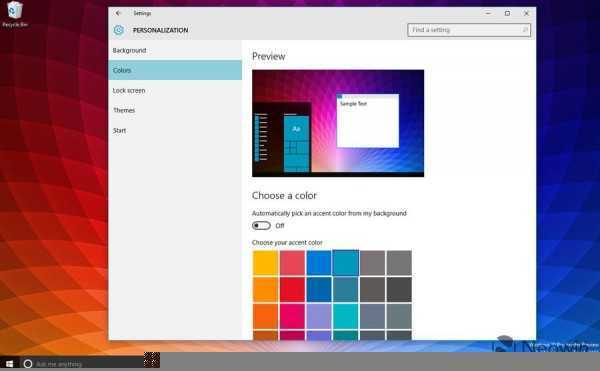Image resolution: width=600 pixels, height=371 pixels.
Task: Toggle automatic accent color from background
Action: pos(261,226)
